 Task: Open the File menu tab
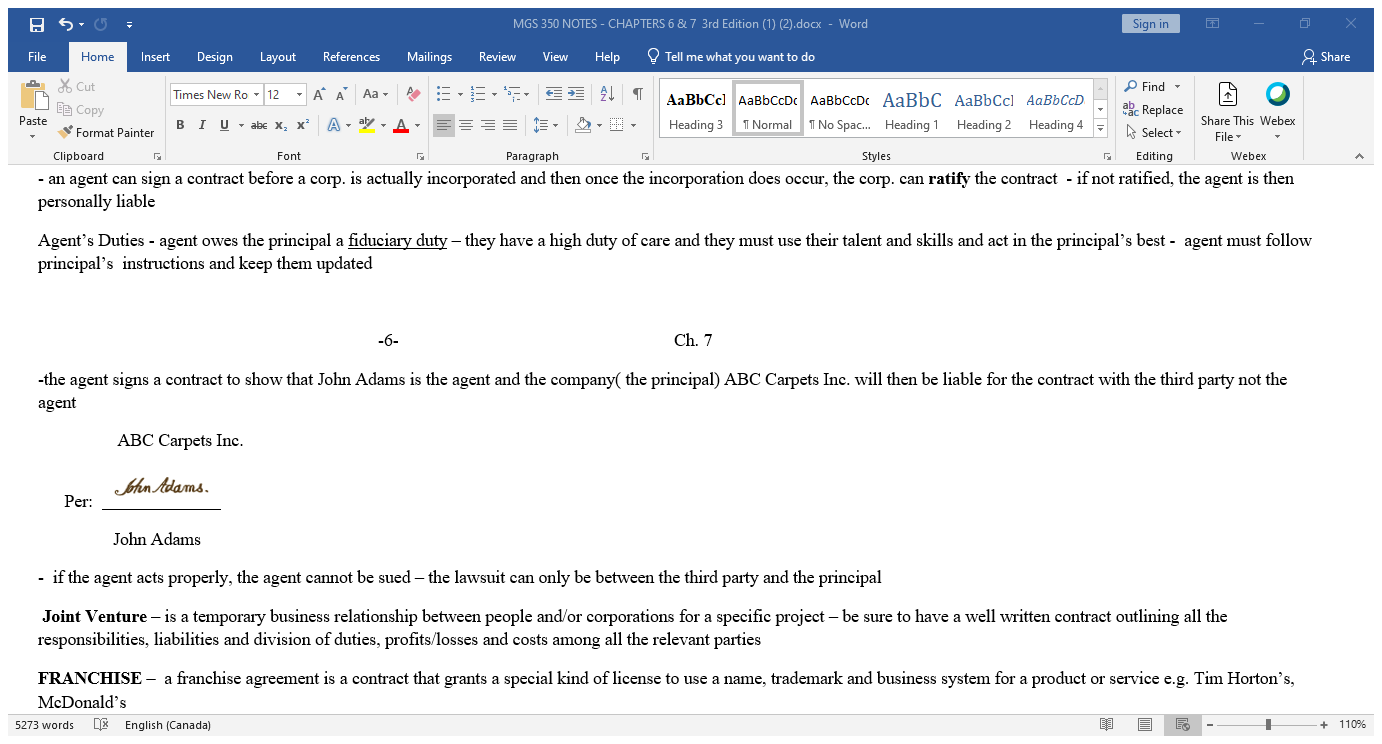pyautogui.click(x=38, y=57)
